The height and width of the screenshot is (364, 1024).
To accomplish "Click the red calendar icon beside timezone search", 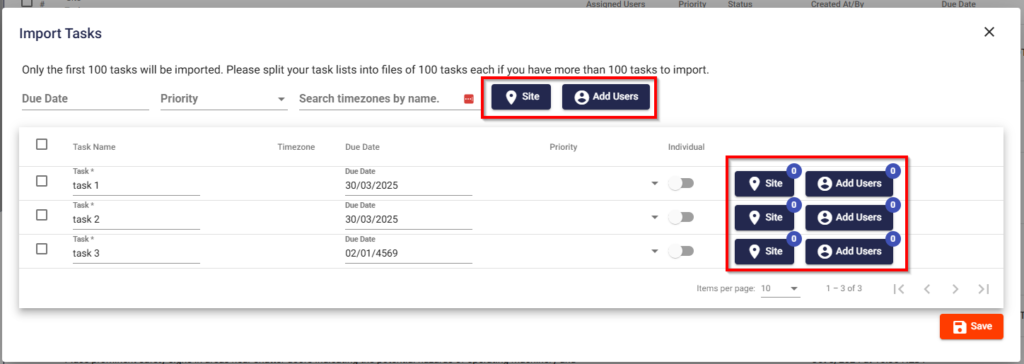I will pyautogui.click(x=468, y=99).
